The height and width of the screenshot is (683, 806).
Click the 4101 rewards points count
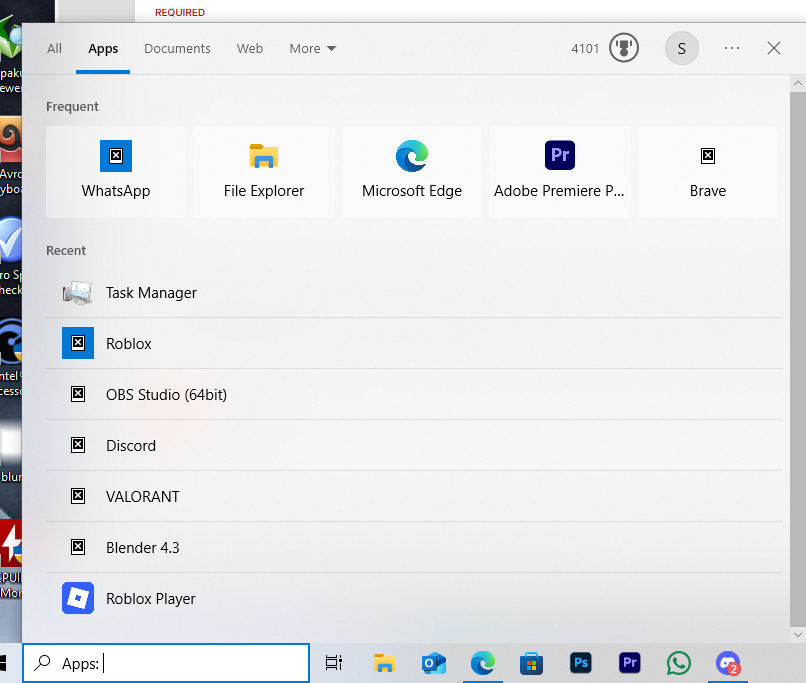tap(585, 48)
